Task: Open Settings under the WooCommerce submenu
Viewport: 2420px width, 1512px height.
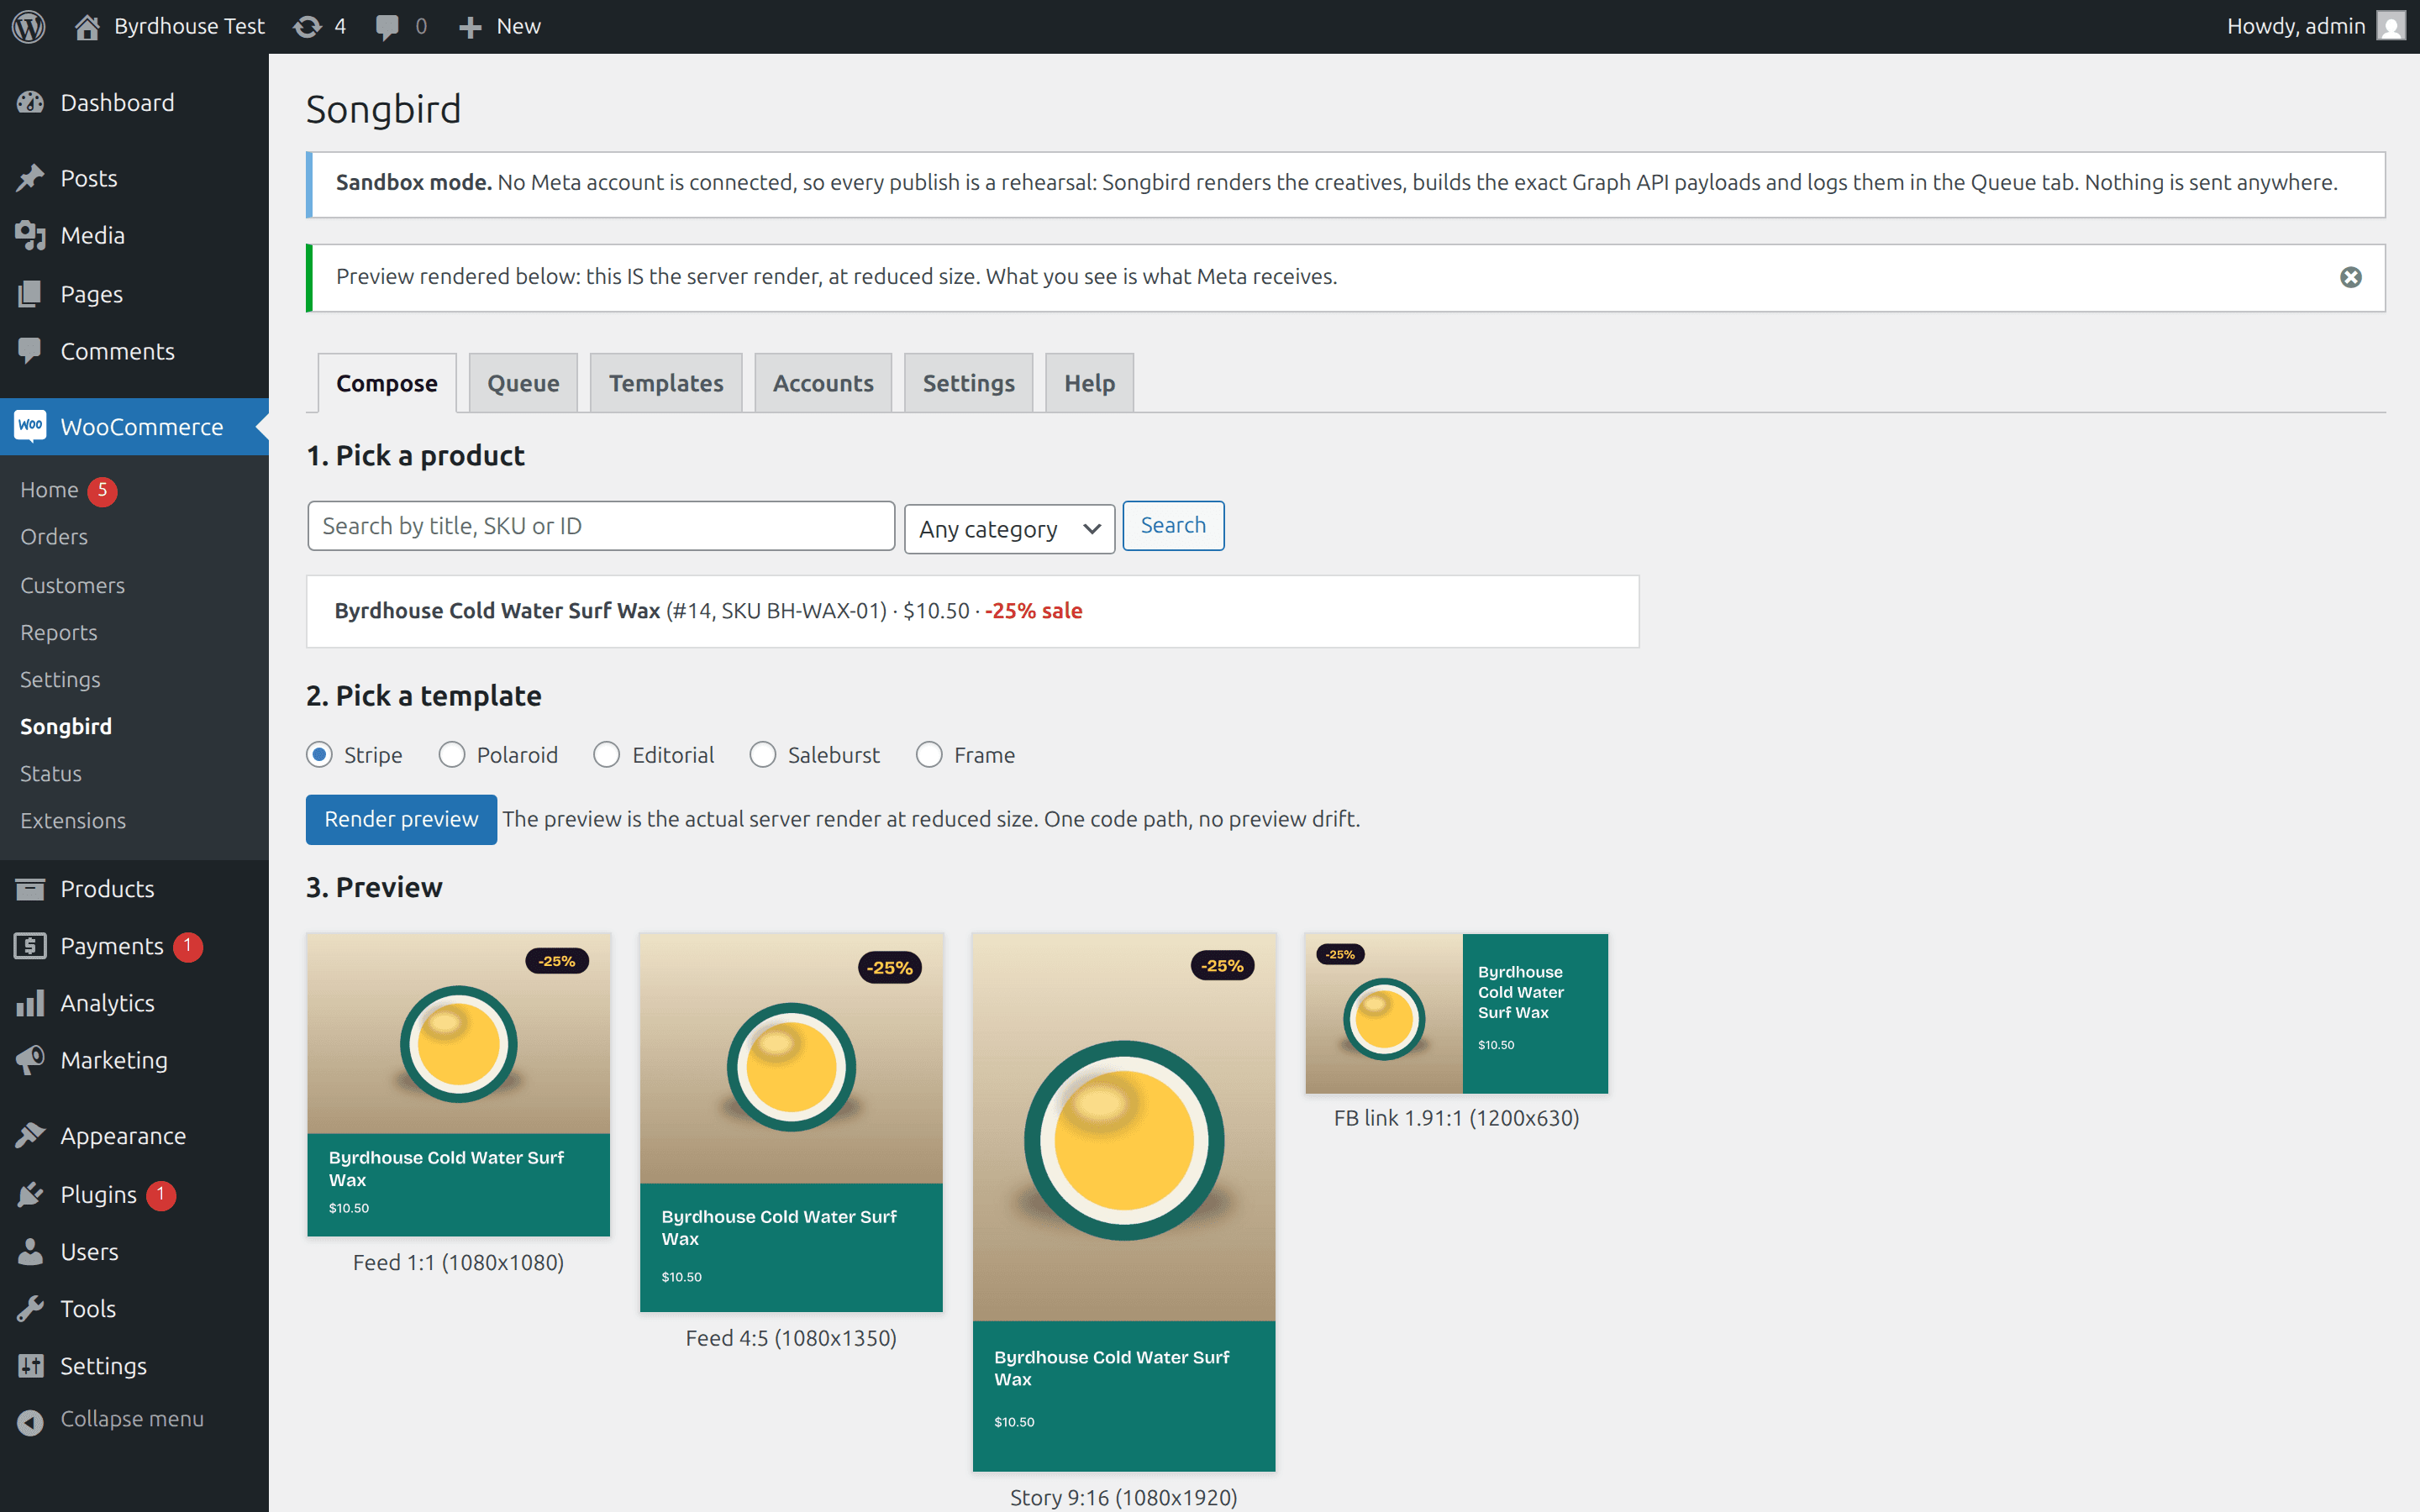Action: tap(60, 679)
